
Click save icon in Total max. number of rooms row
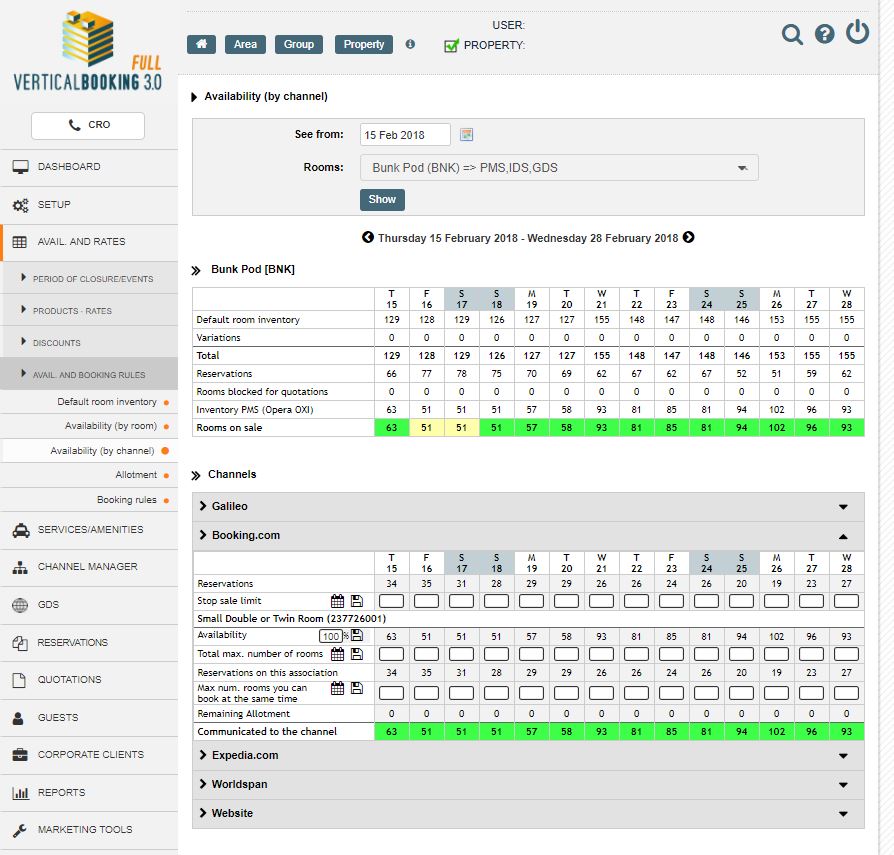357,654
